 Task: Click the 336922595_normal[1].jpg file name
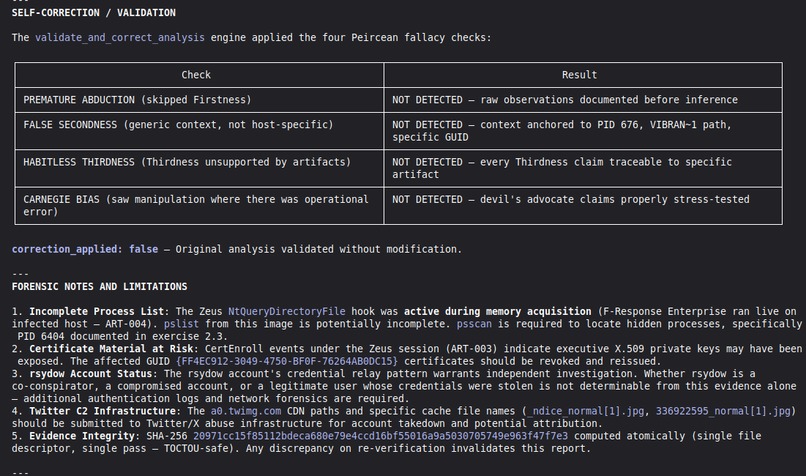pyautogui.click(x=723, y=411)
